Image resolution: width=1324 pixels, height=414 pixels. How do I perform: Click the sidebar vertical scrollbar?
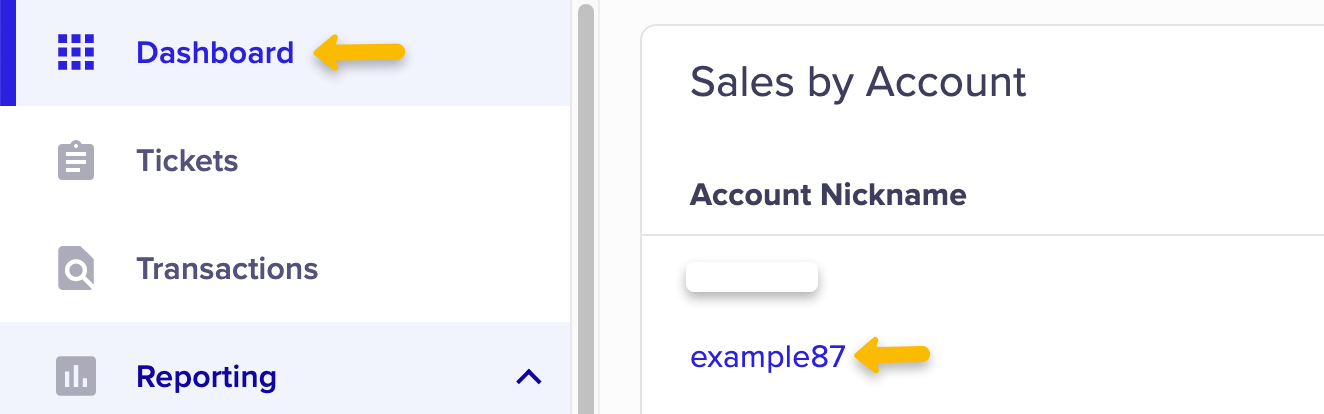(585, 200)
